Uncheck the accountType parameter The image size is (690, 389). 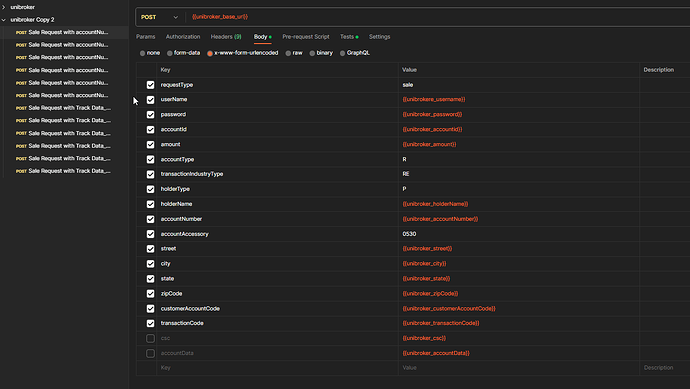point(150,160)
